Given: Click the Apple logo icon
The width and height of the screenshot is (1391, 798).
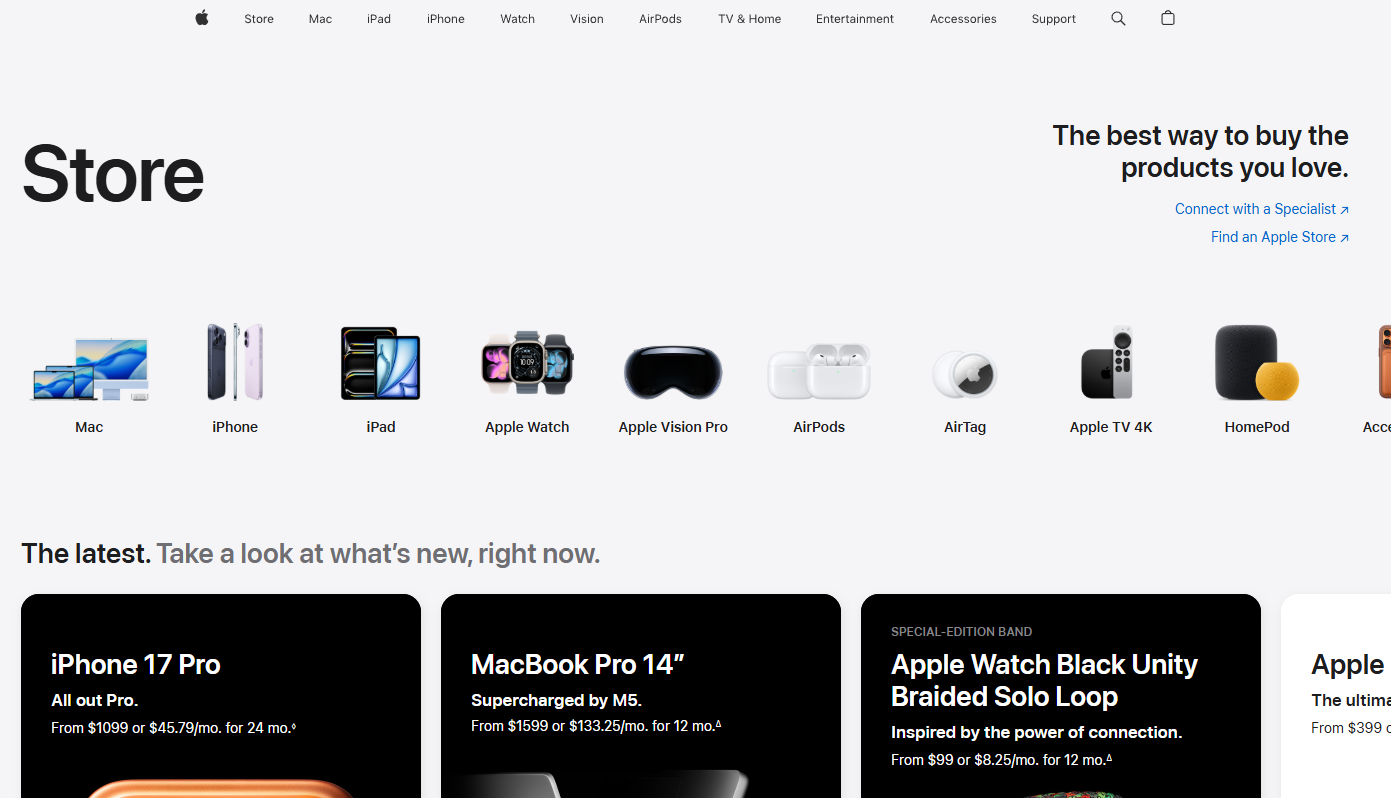Looking at the screenshot, I should tap(202, 18).
